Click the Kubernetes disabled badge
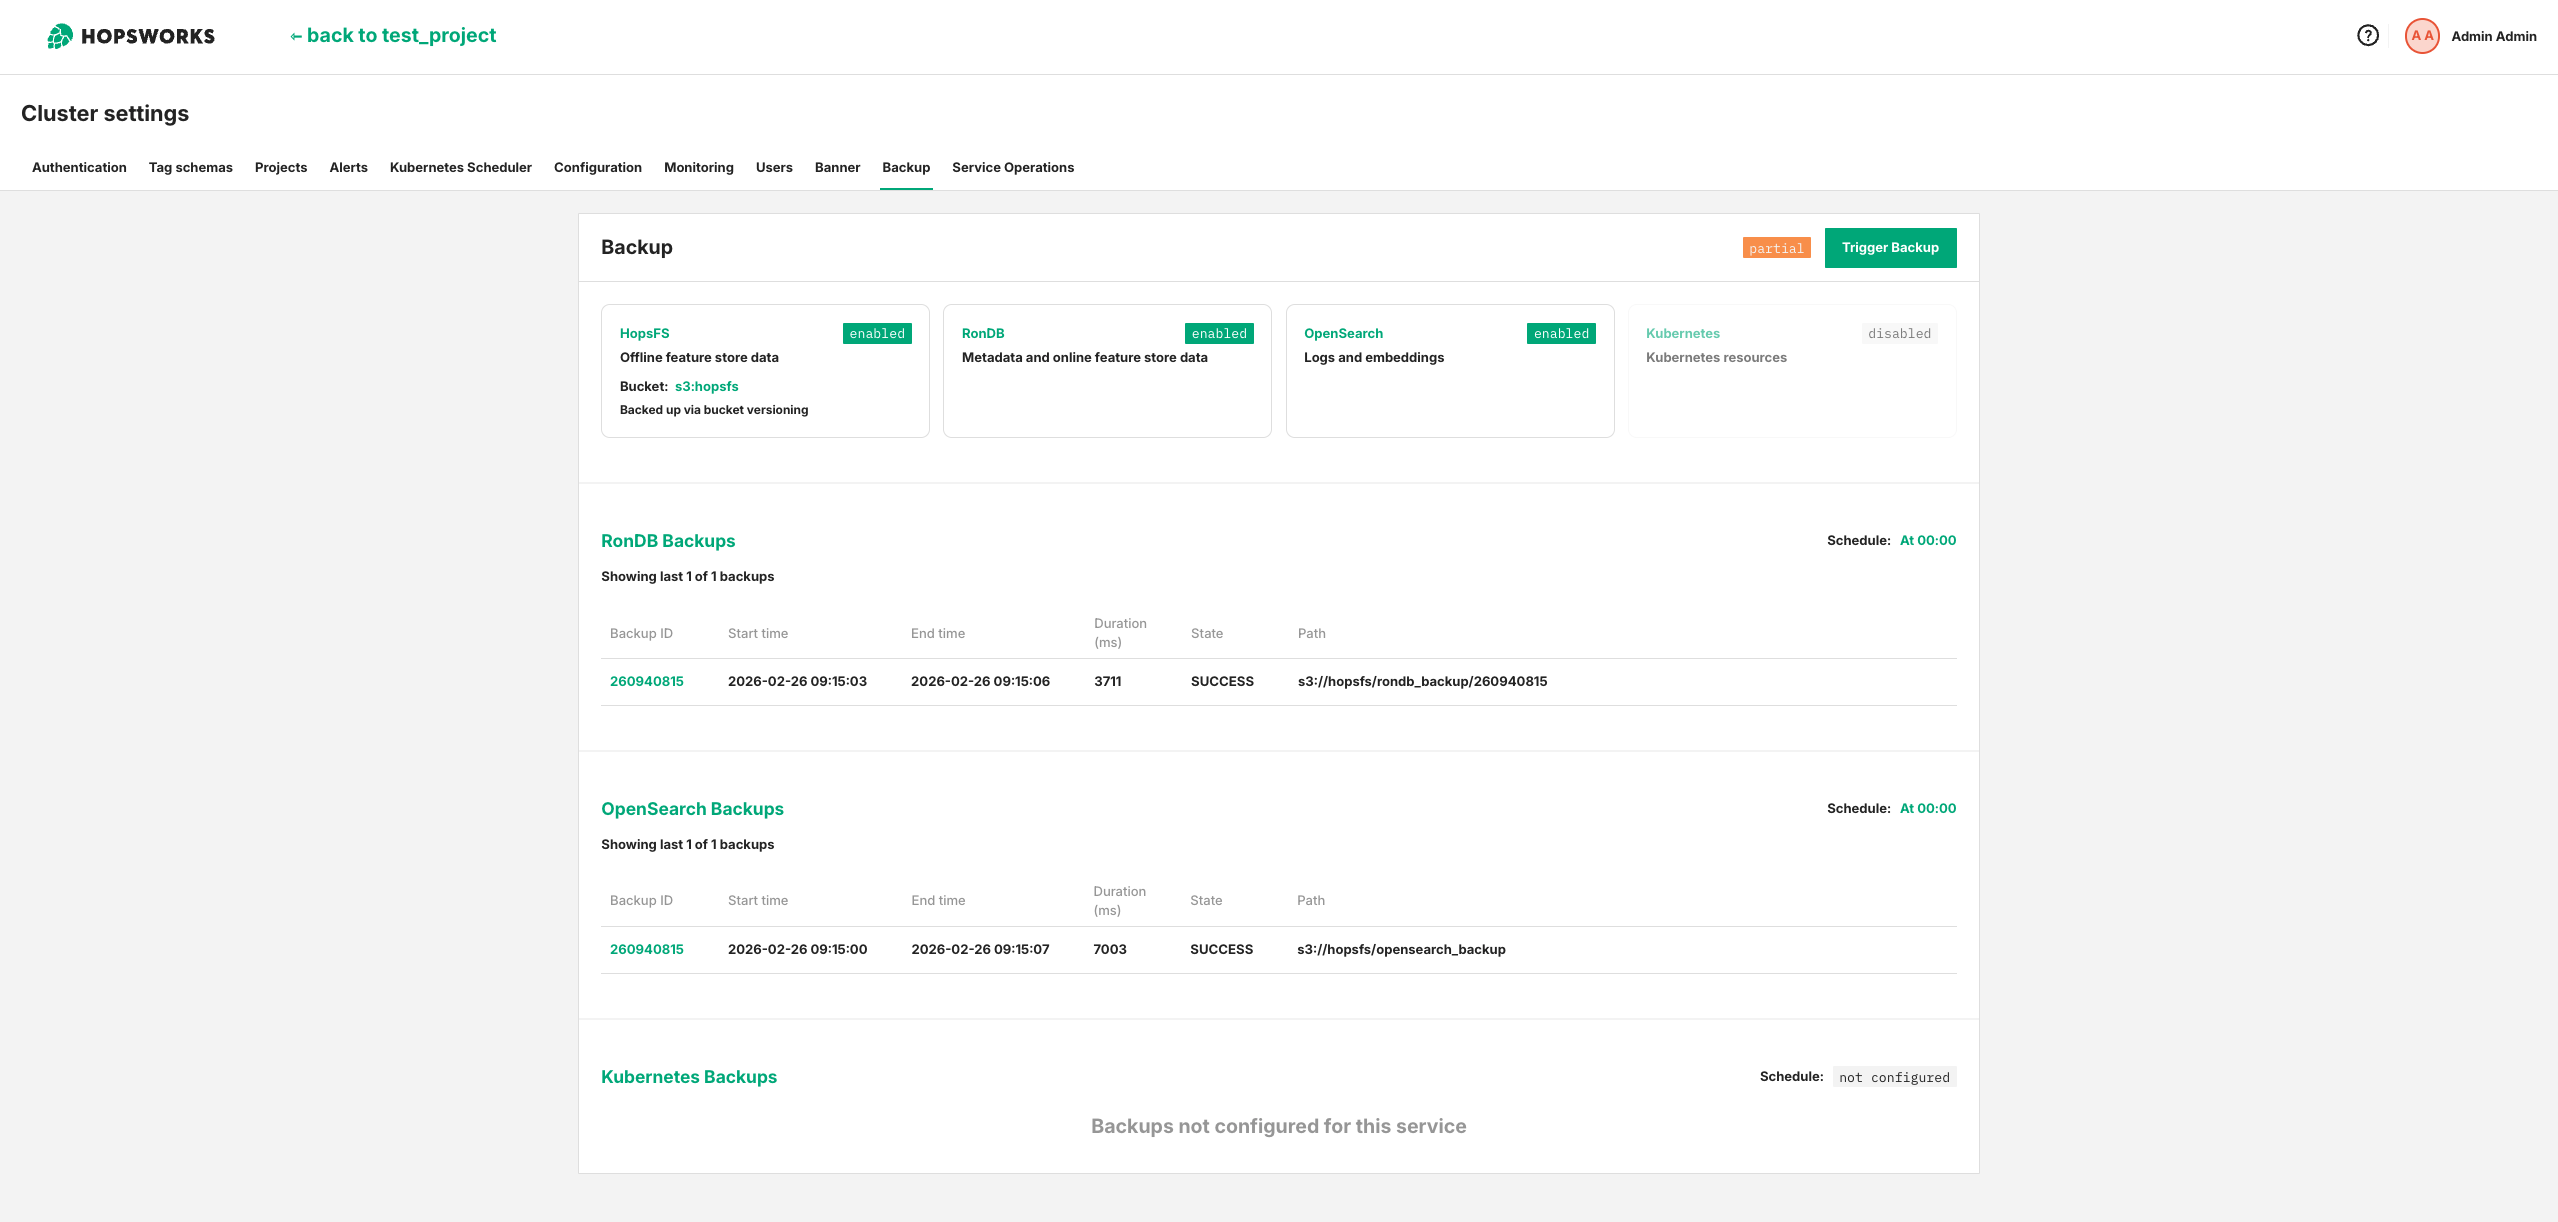2558x1222 pixels. point(1899,333)
